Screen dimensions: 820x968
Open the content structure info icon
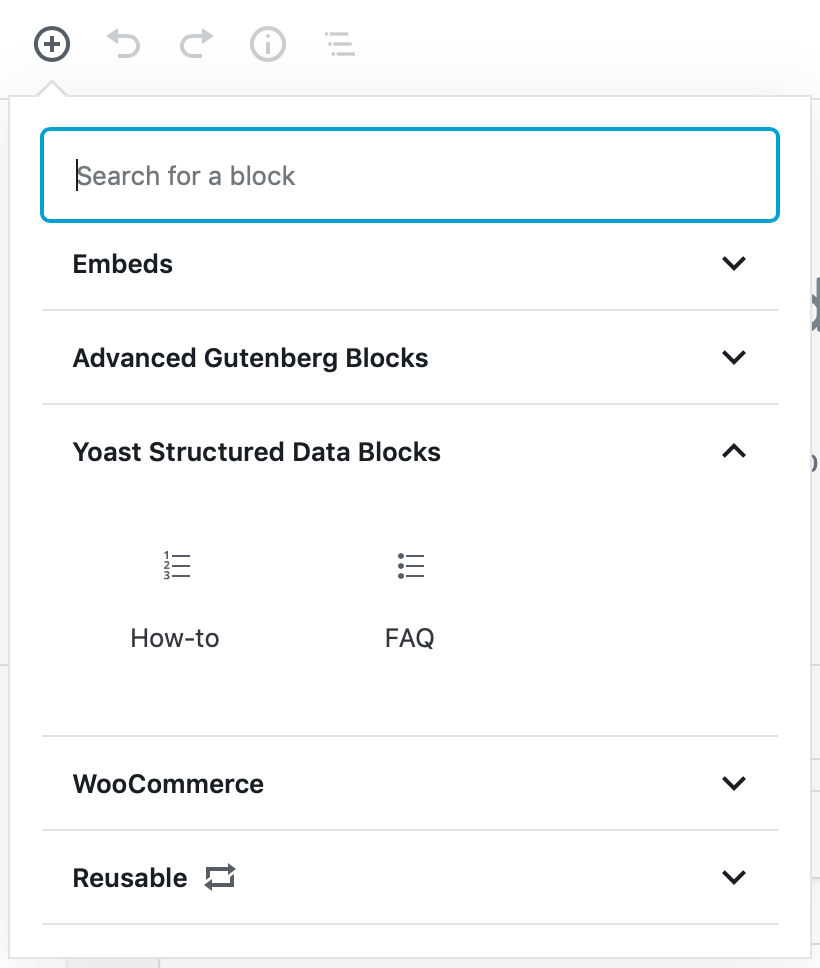pyautogui.click(x=268, y=44)
